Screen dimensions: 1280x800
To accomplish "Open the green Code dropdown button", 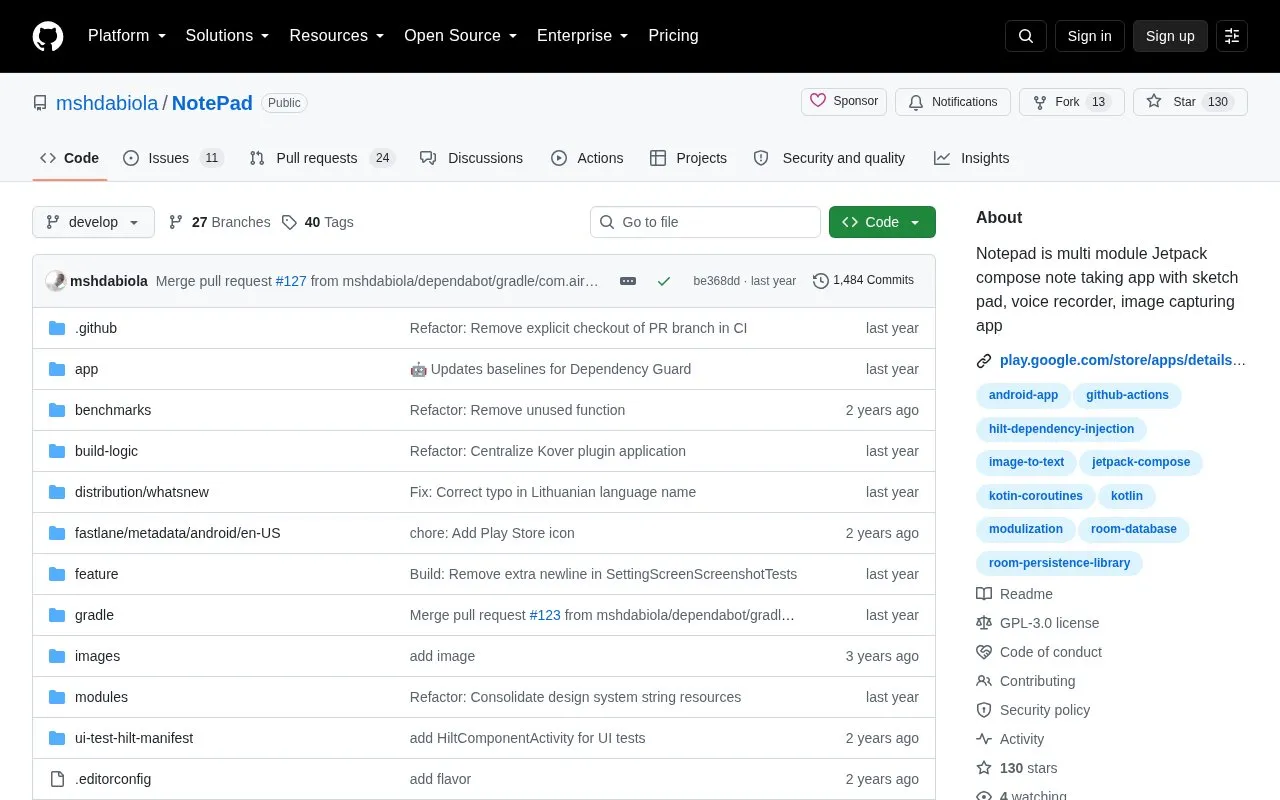I will click(882, 222).
